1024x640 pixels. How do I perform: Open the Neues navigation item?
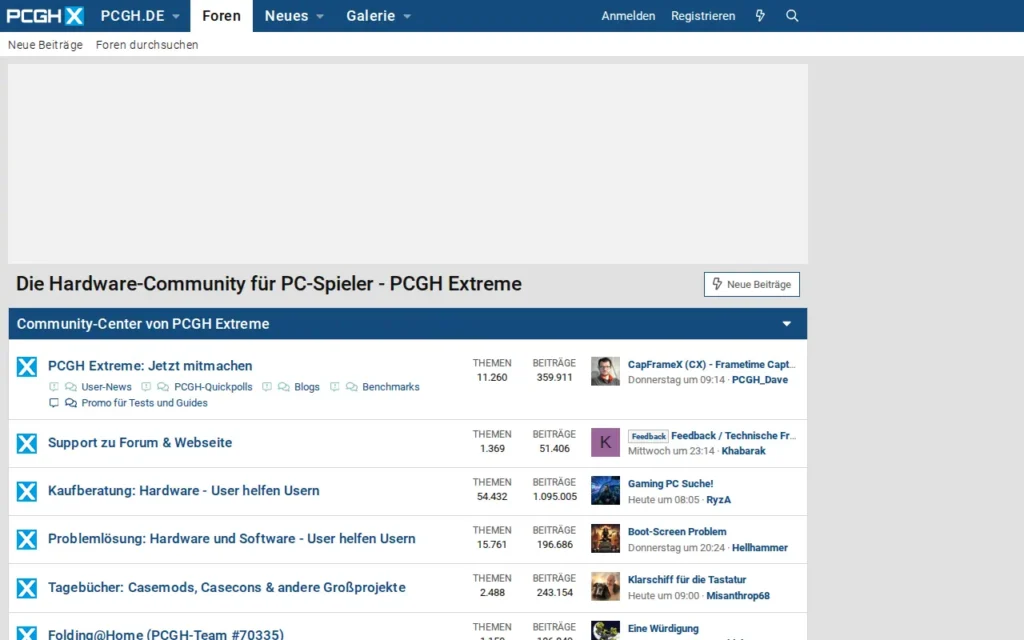(x=286, y=16)
